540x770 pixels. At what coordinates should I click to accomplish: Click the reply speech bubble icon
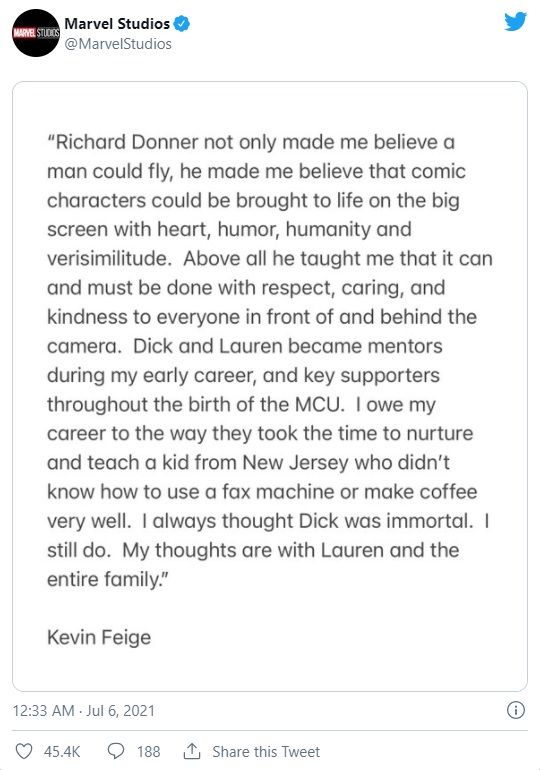point(116,751)
